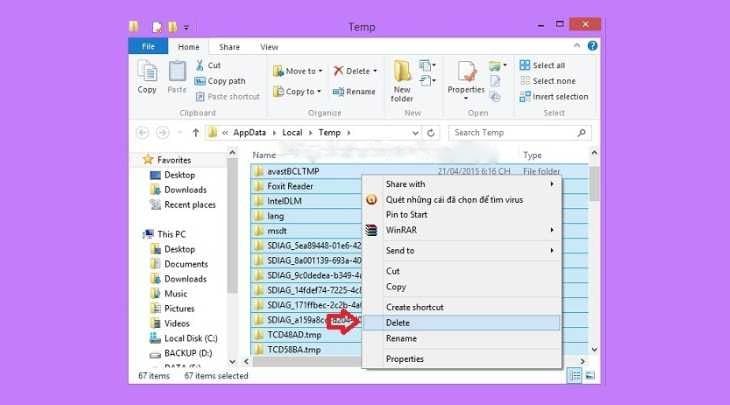Switch to the Home ribbon tab
The width and height of the screenshot is (730, 405).
pos(189,47)
